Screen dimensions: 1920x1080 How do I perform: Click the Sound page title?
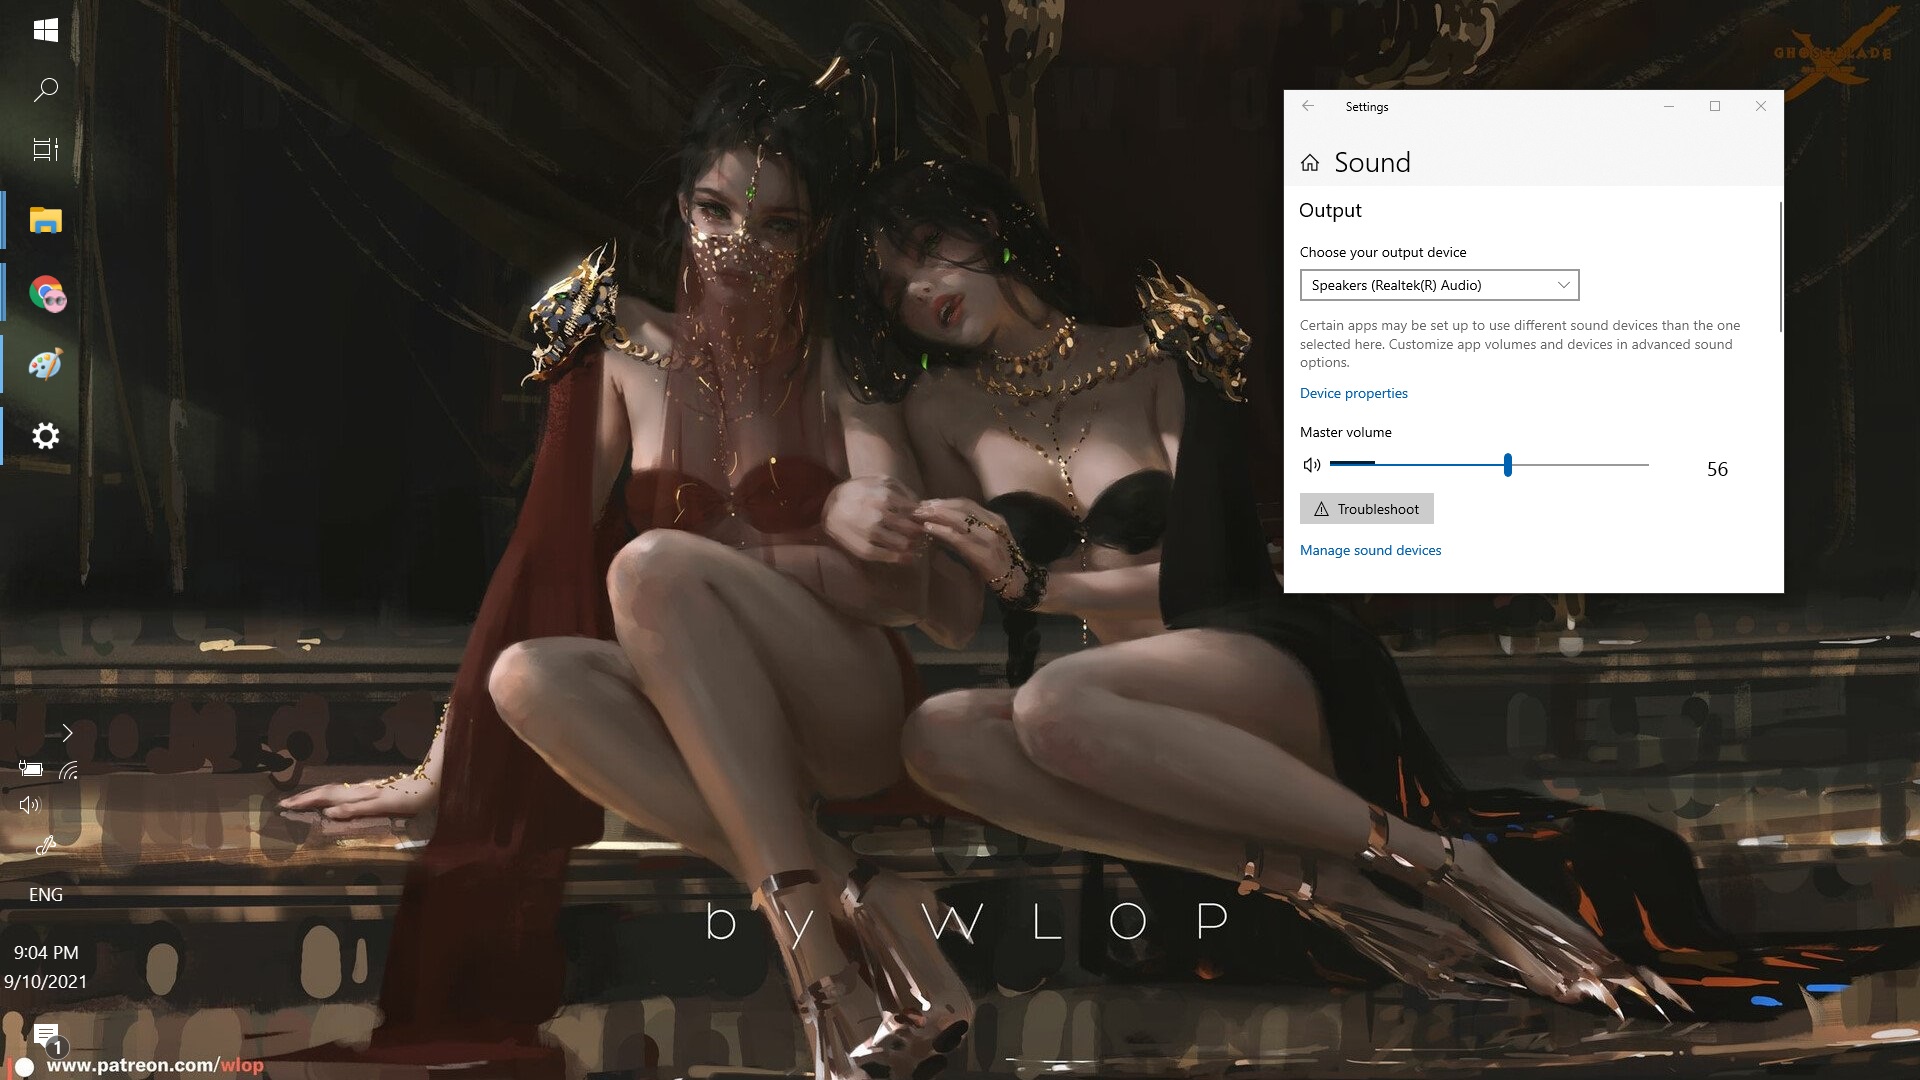[1372, 162]
